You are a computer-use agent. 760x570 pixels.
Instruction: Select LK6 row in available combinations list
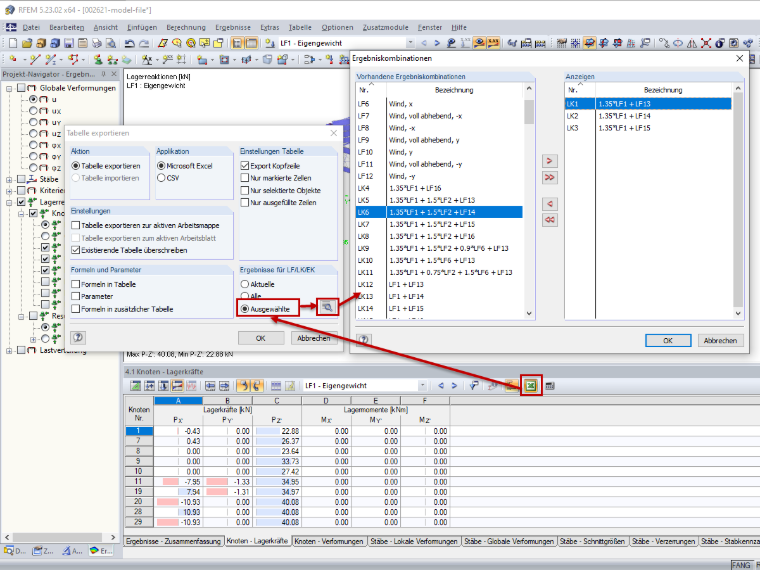[x=439, y=212]
